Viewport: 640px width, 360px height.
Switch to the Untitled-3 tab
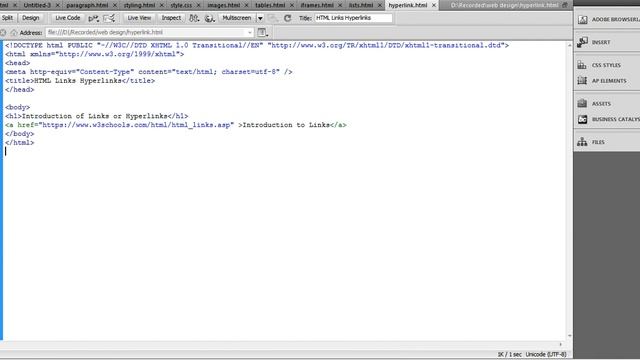tap(37, 5)
